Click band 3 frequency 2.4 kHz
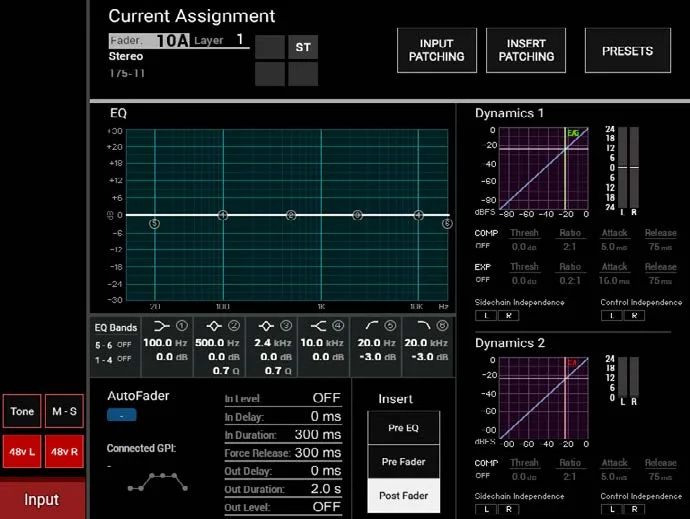Image resolution: width=690 pixels, height=519 pixels. click(x=273, y=342)
